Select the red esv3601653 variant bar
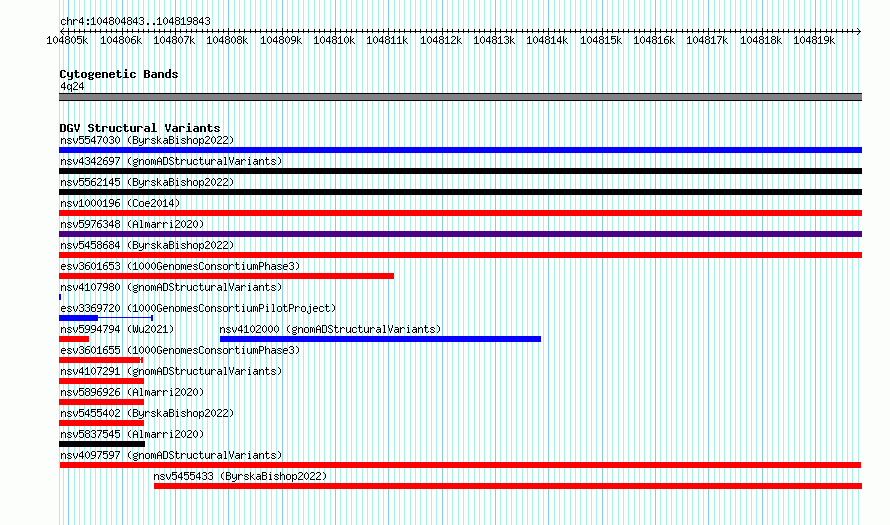Screen dimensions: 890x525 point(226,276)
